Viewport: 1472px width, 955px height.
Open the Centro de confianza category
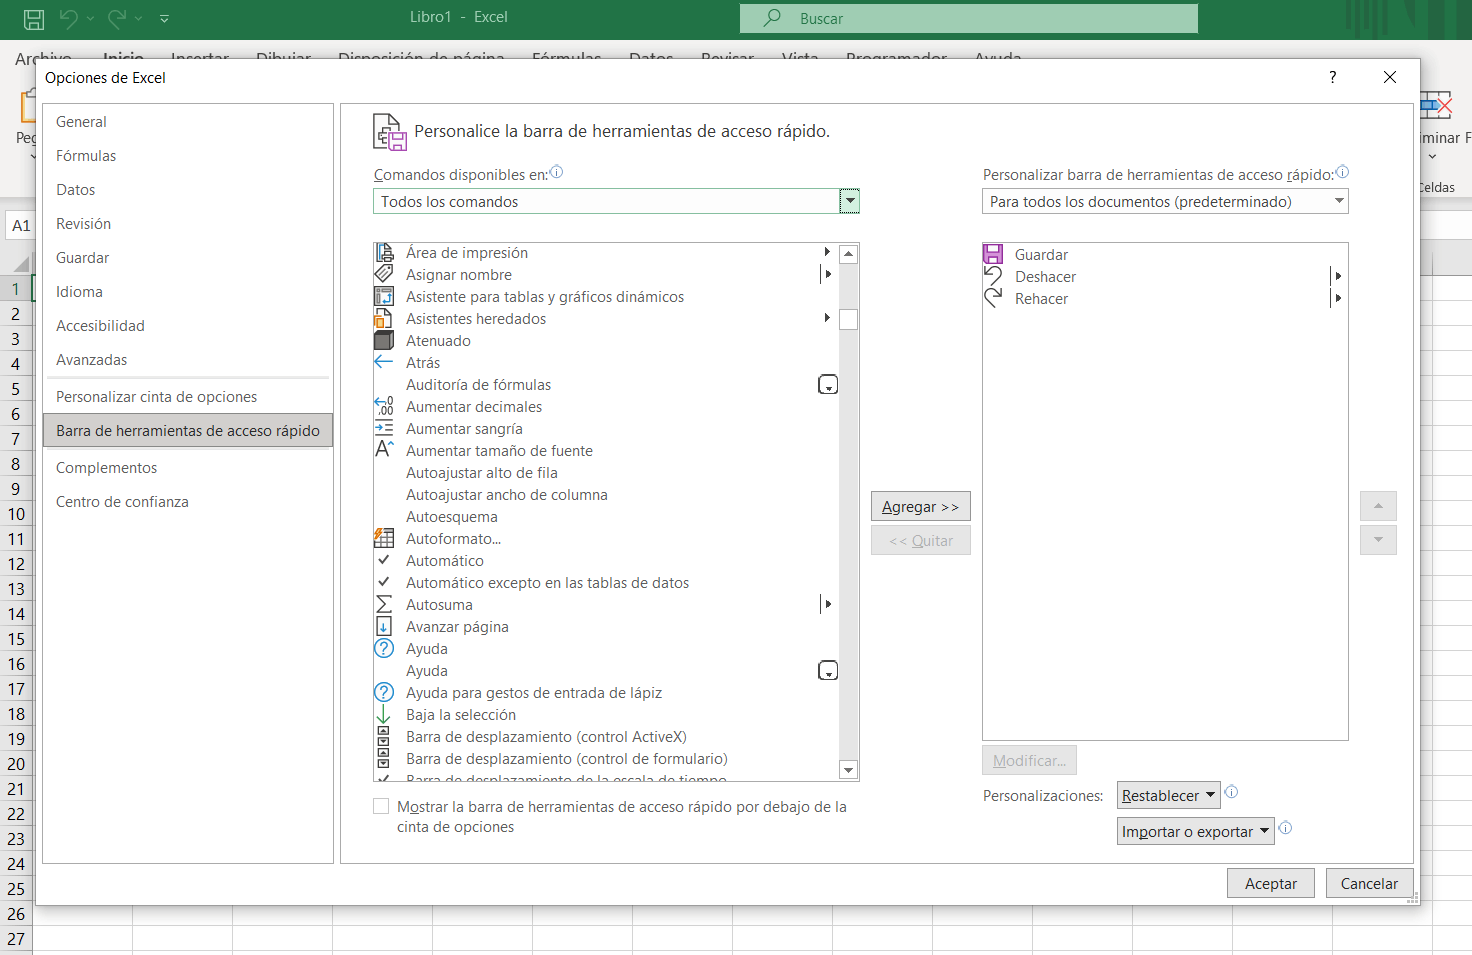tap(188, 502)
